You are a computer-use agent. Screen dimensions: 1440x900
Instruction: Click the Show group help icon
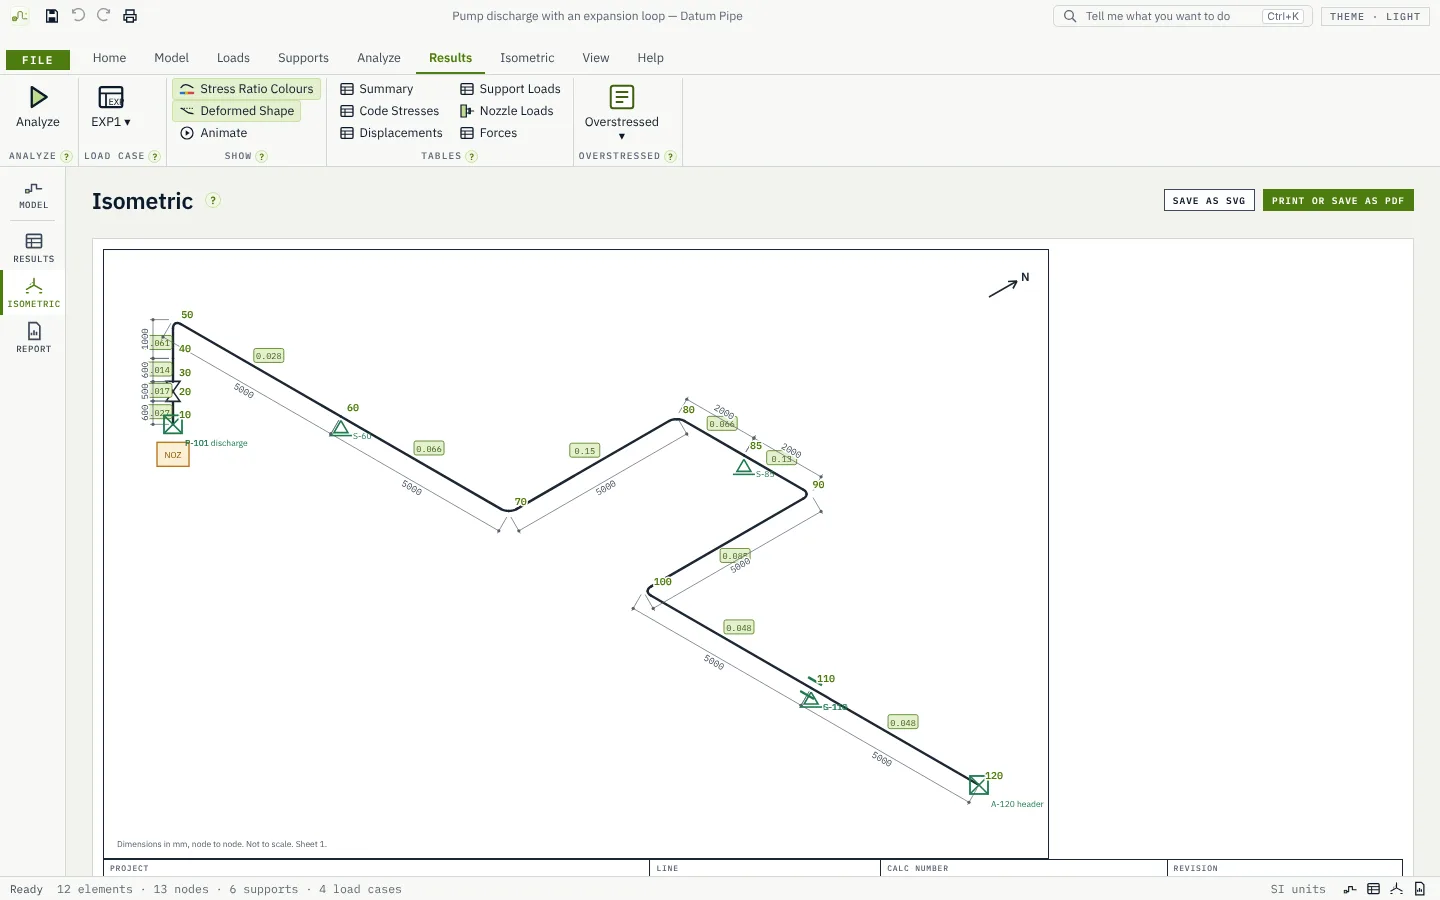coord(262,156)
